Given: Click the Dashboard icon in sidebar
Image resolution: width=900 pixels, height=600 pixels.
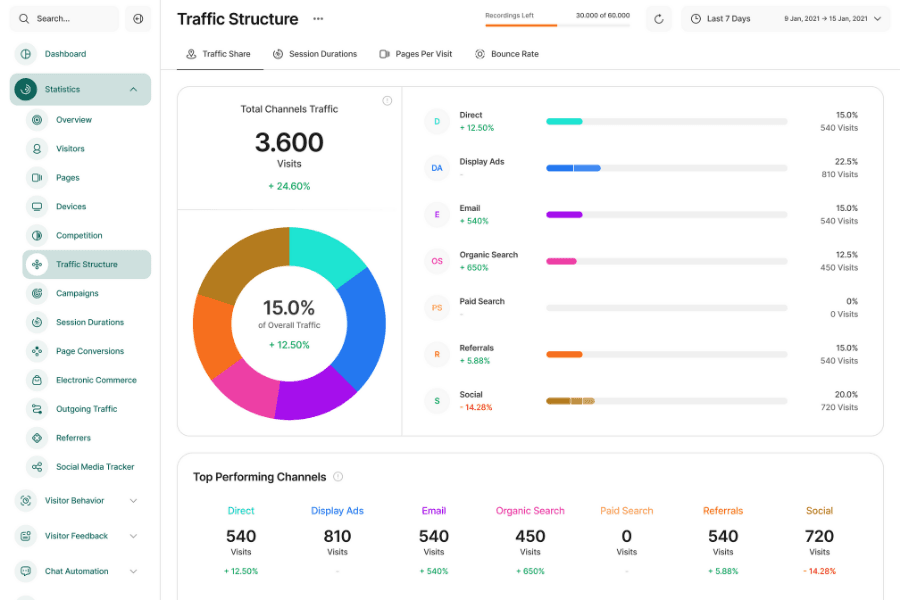Looking at the screenshot, I should coord(25,54).
